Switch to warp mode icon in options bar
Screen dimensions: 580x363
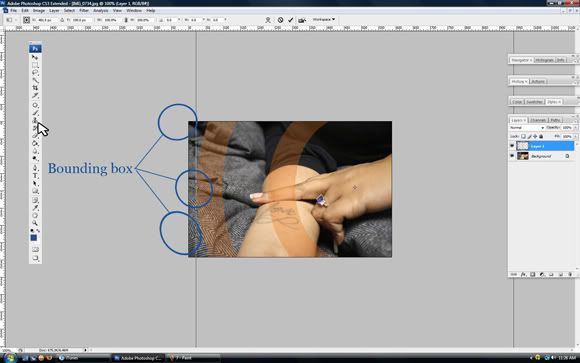(268, 20)
